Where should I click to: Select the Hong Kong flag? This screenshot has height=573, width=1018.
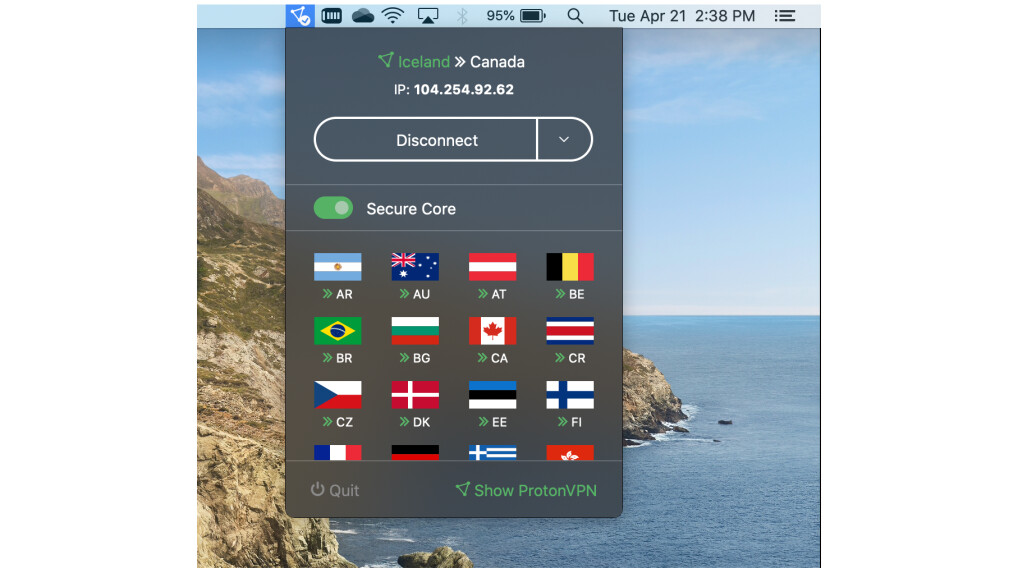click(570, 452)
